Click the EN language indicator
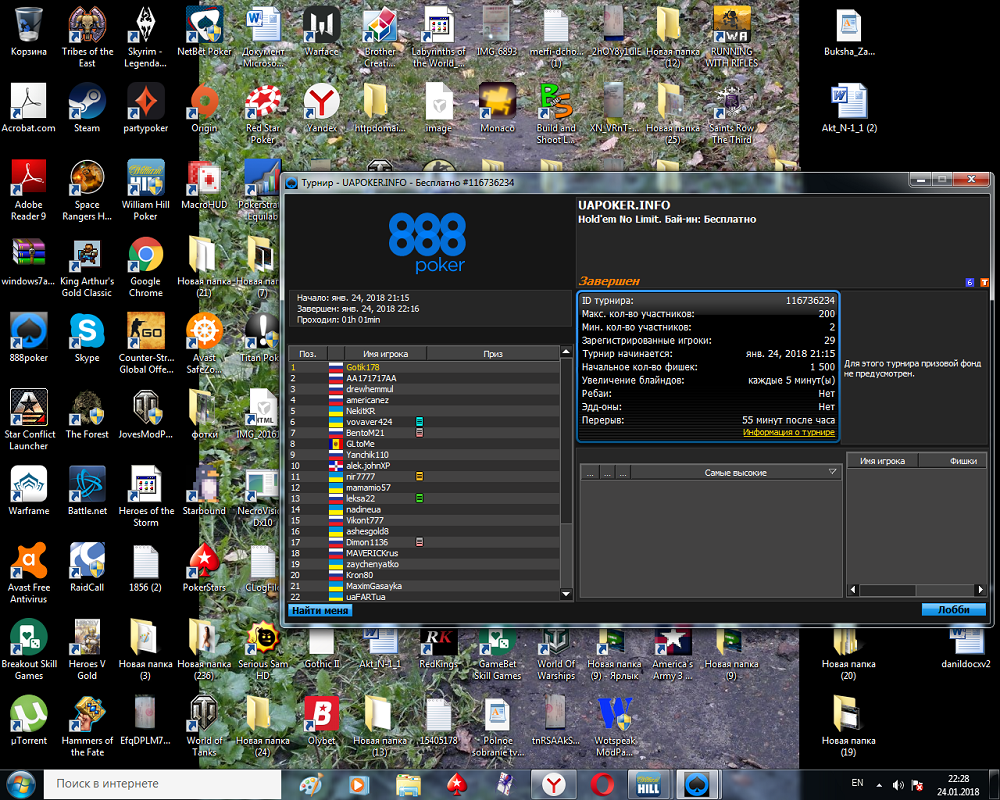 (x=857, y=783)
